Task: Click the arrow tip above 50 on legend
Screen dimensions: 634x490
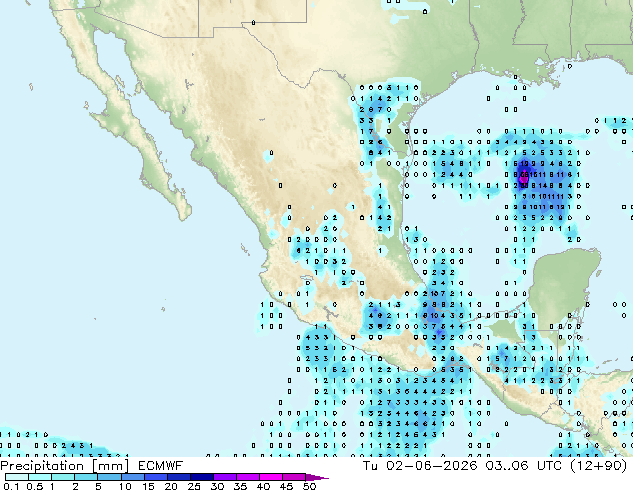Action: [x=317, y=477]
